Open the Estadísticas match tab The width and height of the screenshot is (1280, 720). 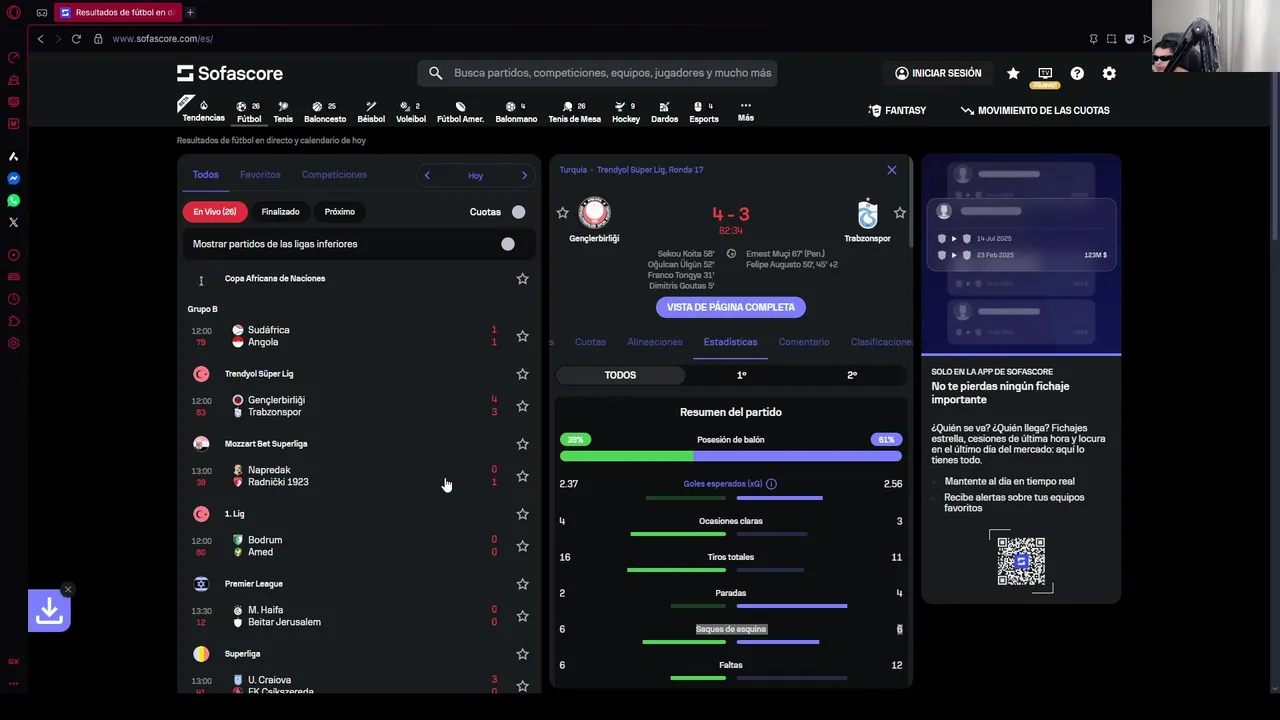(730, 342)
